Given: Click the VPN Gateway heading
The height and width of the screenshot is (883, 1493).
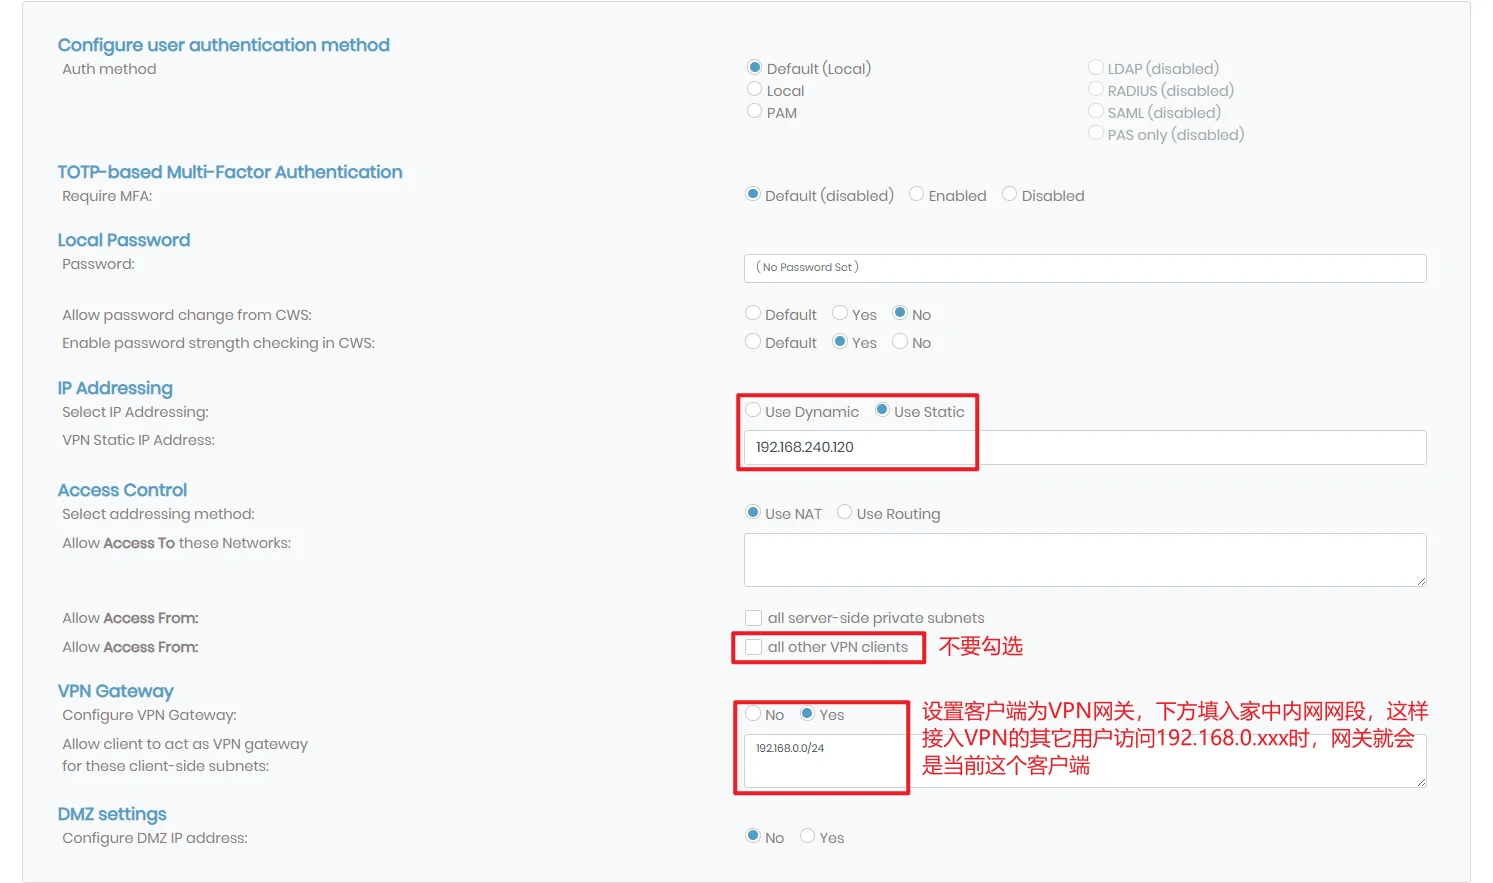Looking at the screenshot, I should pyautogui.click(x=115, y=691).
